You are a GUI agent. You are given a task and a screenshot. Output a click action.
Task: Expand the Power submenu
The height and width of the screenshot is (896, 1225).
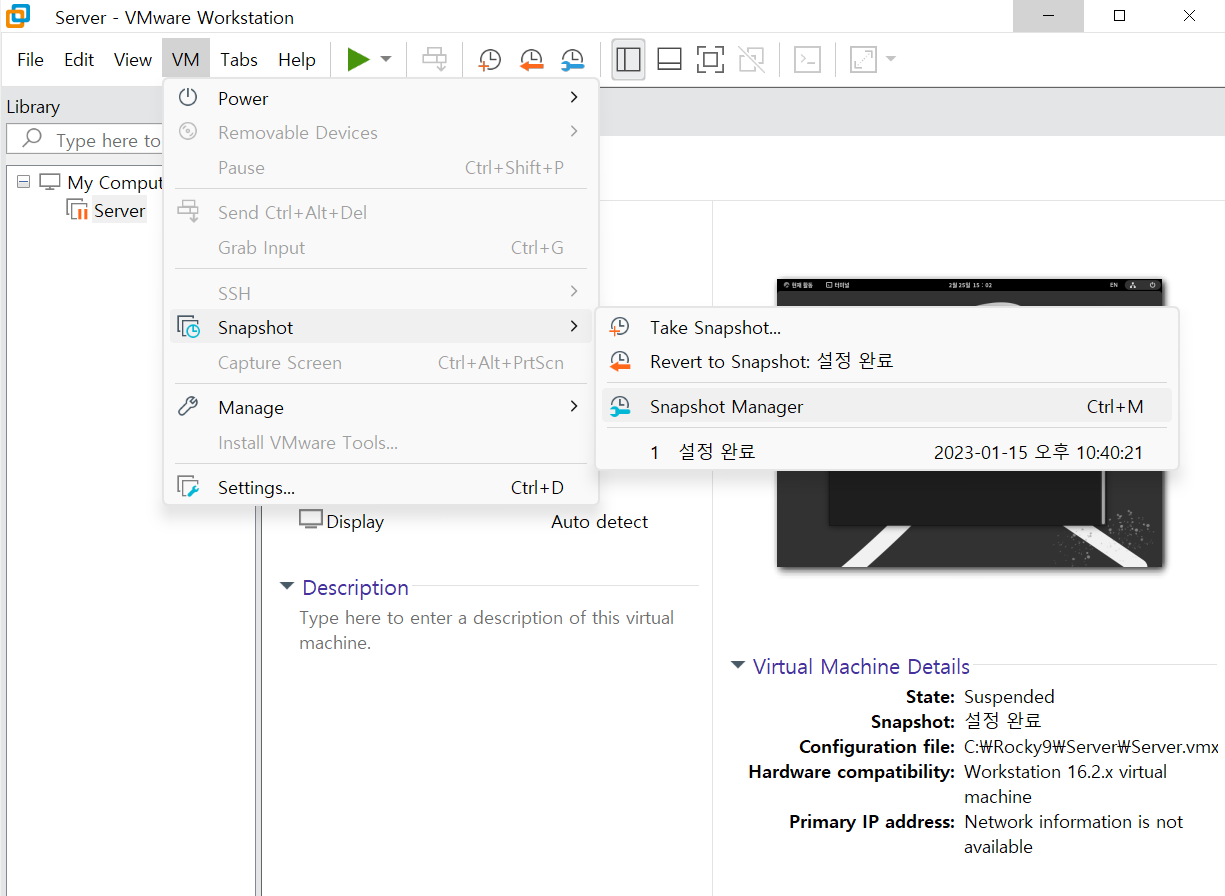click(380, 98)
